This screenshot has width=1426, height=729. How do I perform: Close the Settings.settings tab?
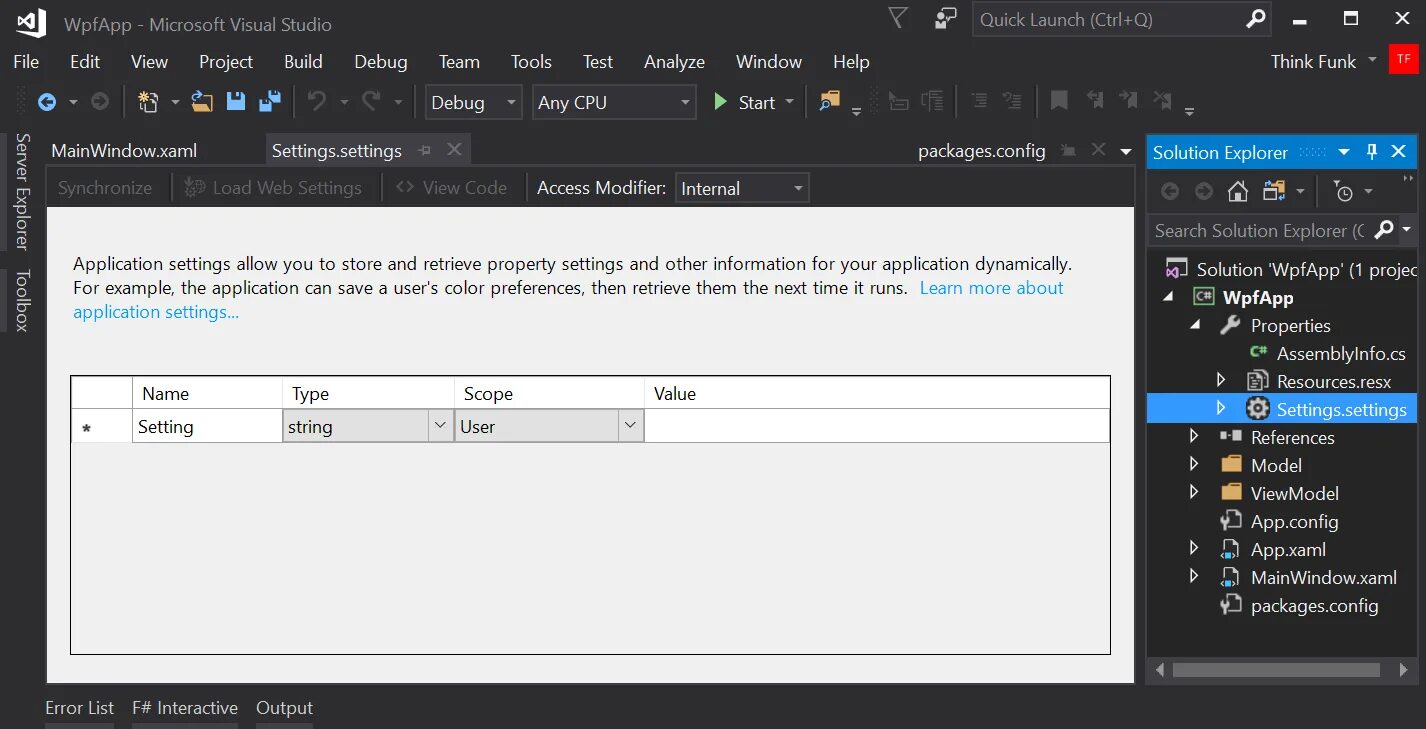(x=454, y=150)
